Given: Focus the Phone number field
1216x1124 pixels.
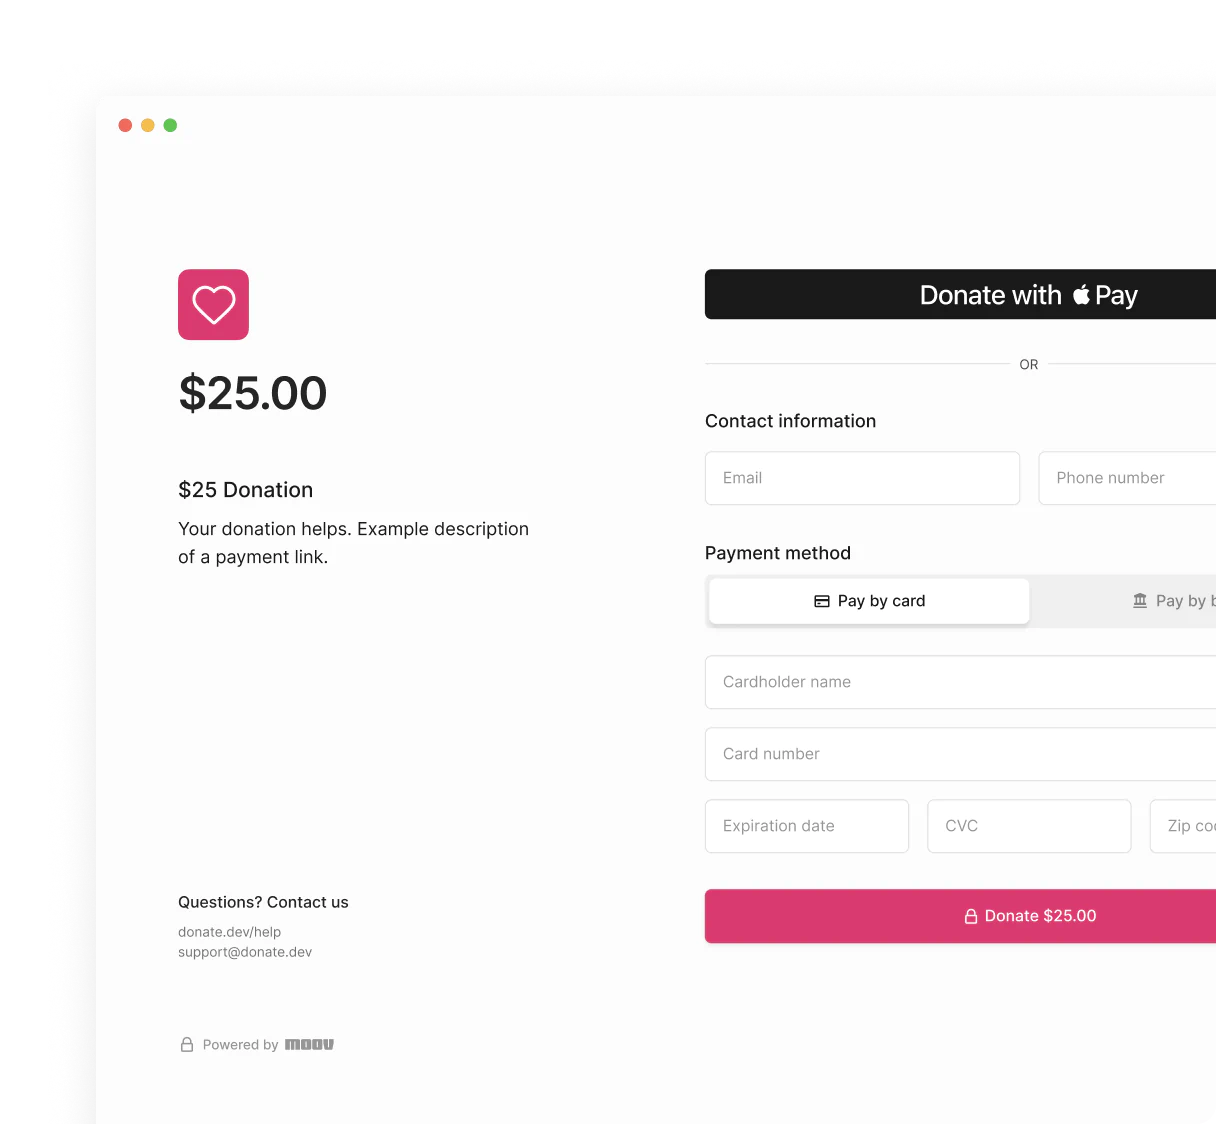Looking at the screenshot, I should click(x=1127, y=478).
